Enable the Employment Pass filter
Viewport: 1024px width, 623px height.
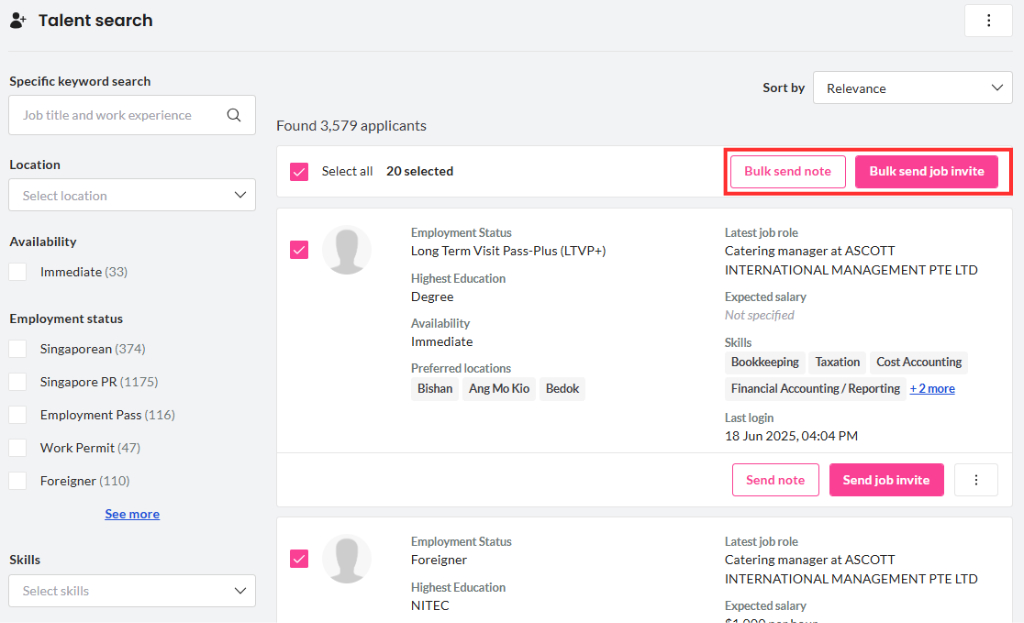click(18, 415)
